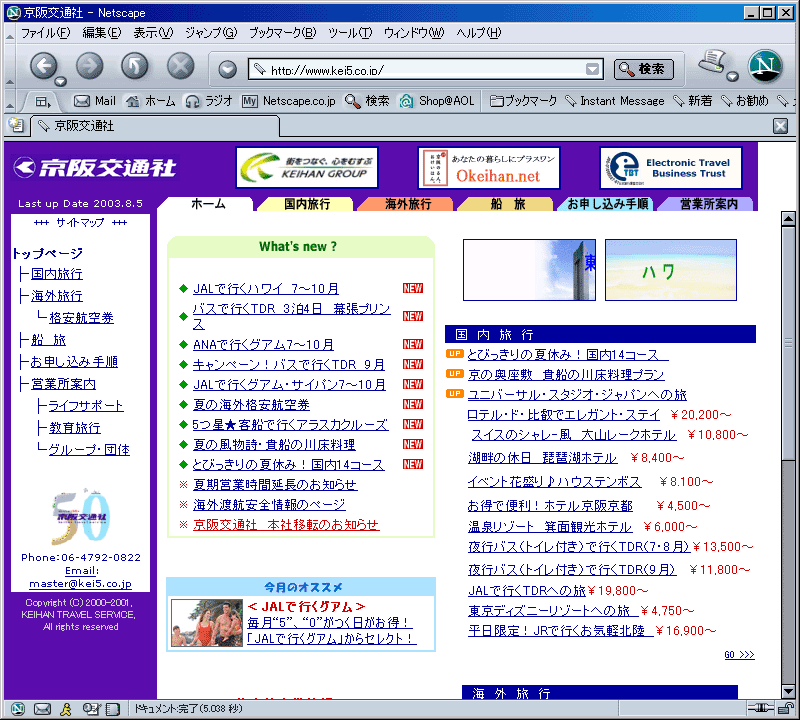
Task: Click the Forward navigation button
Action: pyautogui.click(x=90, y=66)
